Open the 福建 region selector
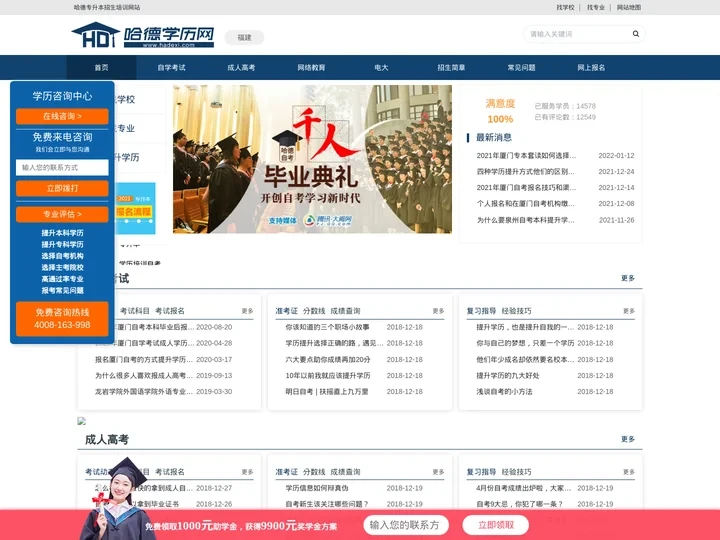Screen dimensions: 720x540 (244, 38)
